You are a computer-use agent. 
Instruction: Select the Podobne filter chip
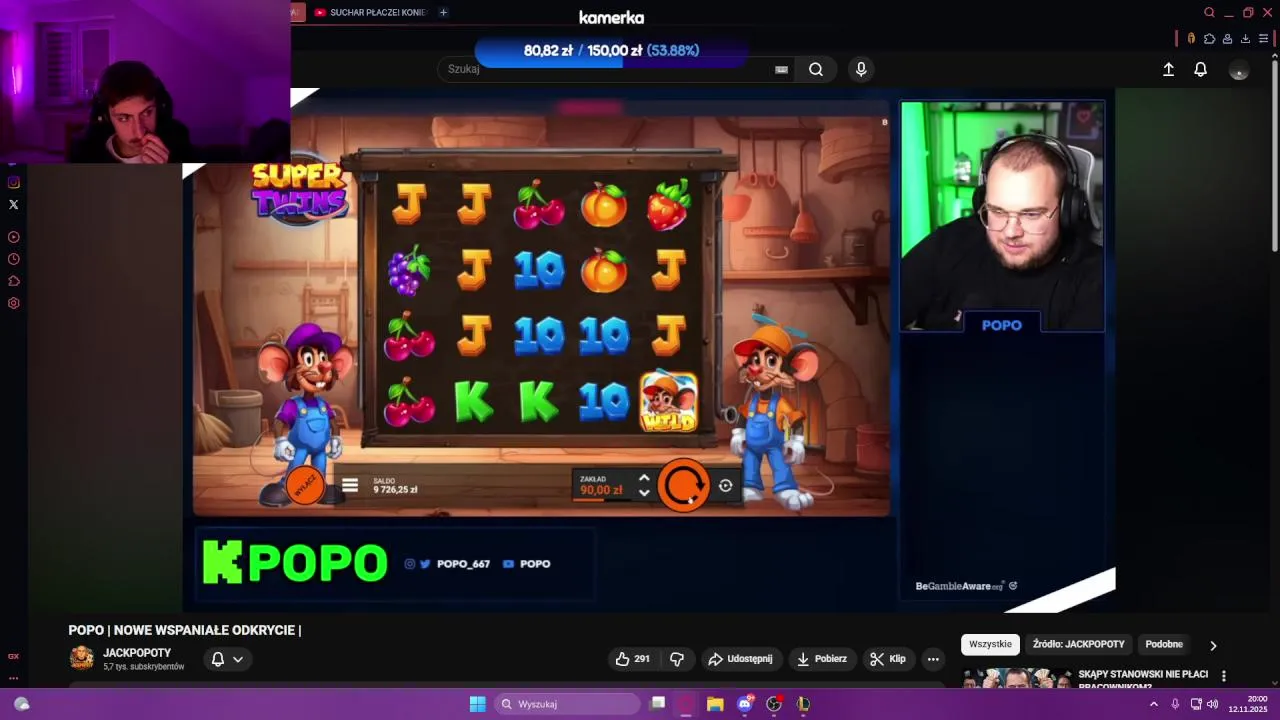[x=1164, y=644]
